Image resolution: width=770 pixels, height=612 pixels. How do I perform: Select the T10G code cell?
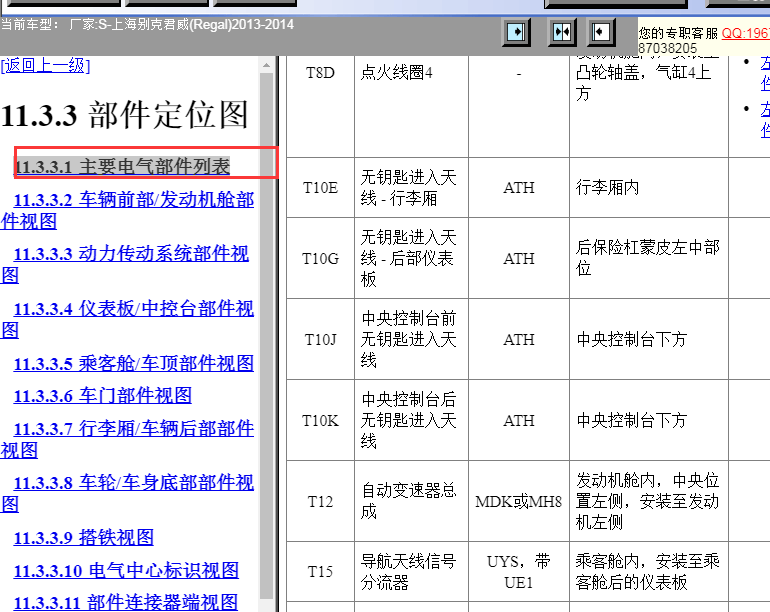[x=320, y=258]
